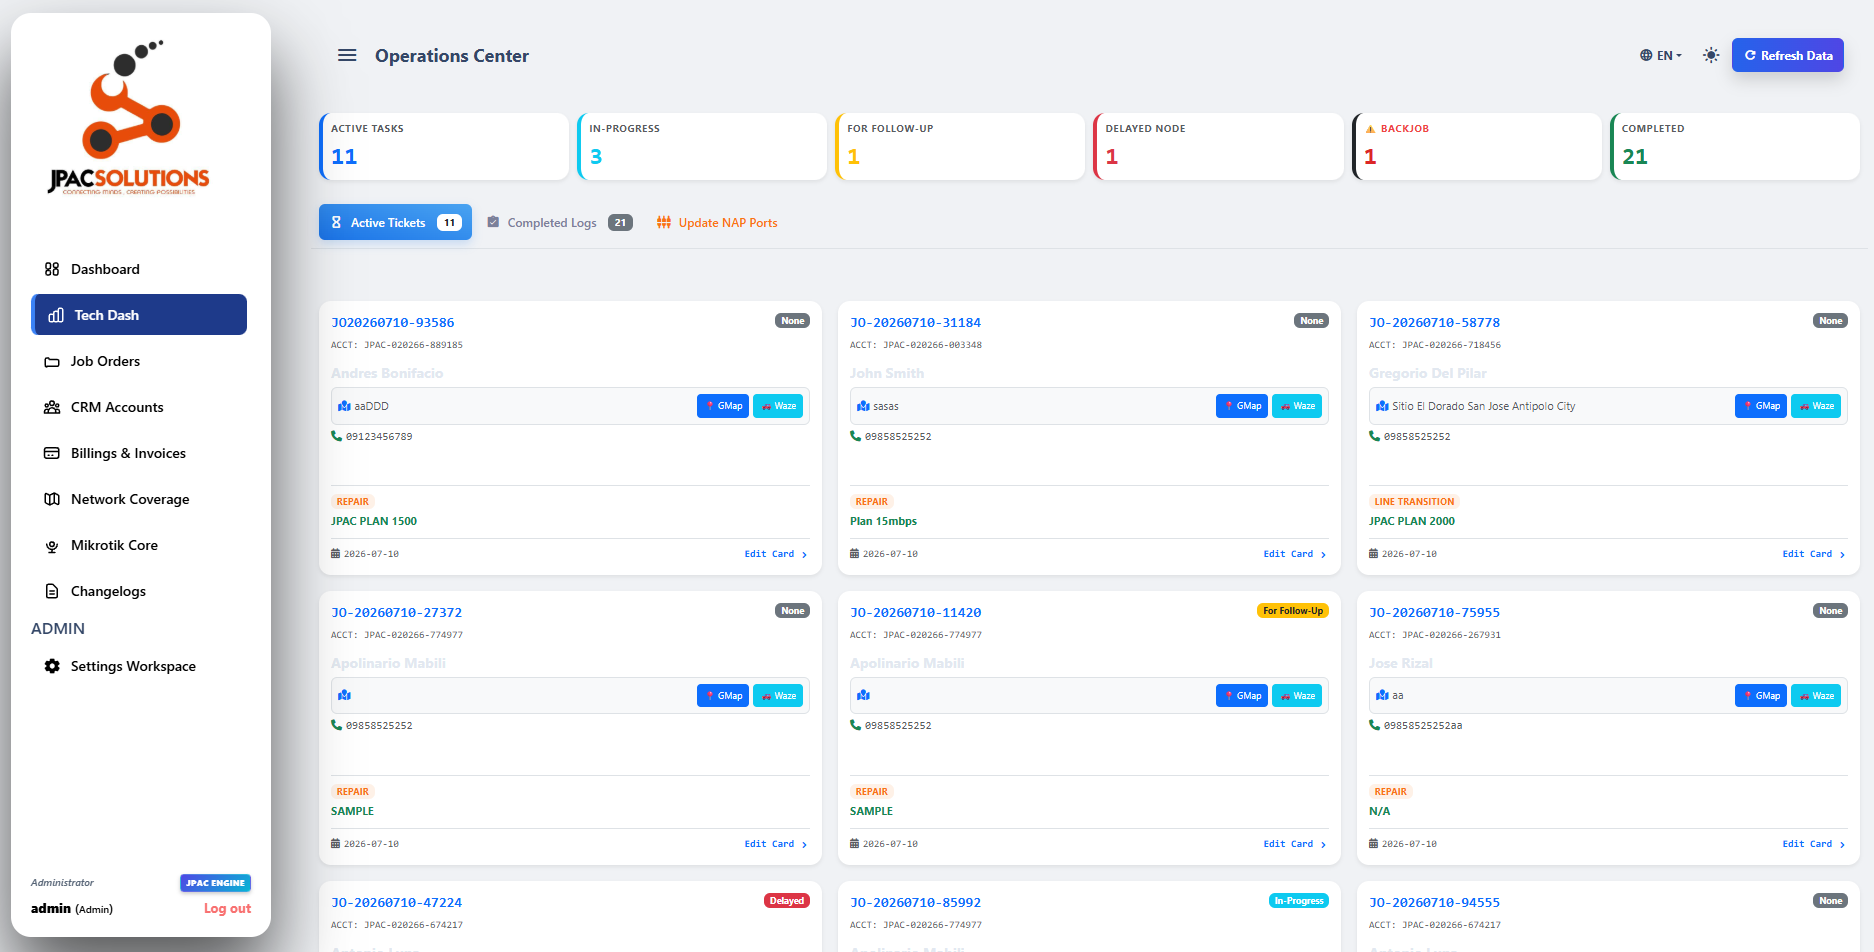The height and width of the screenshot is (952, 1874).
Task: Open ticket JO-20260710-75955 link
Action: point(1434,612)
